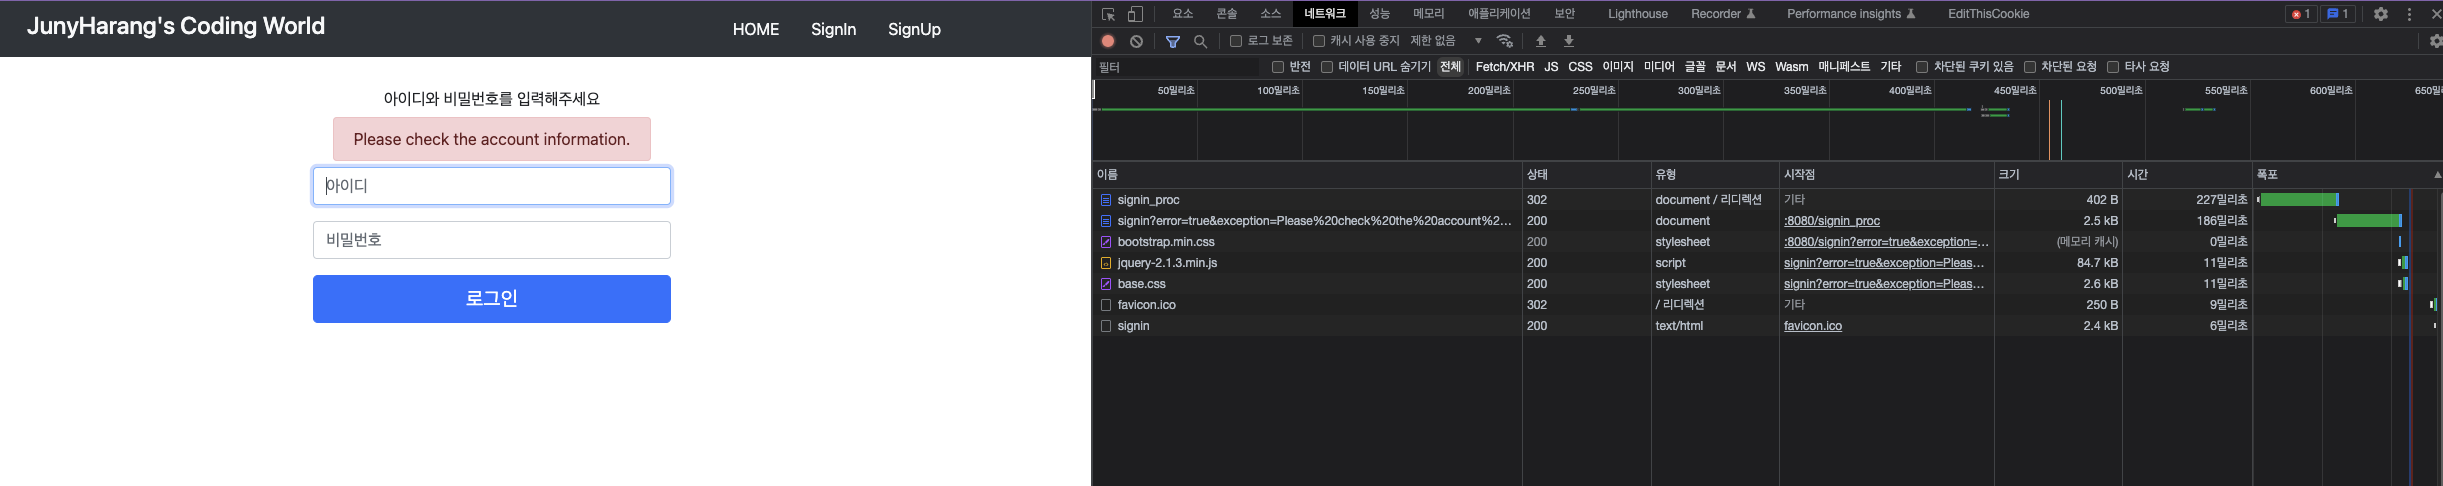
Task: Open DevTools three-dot customize menu
Action: click(2410, 14)
